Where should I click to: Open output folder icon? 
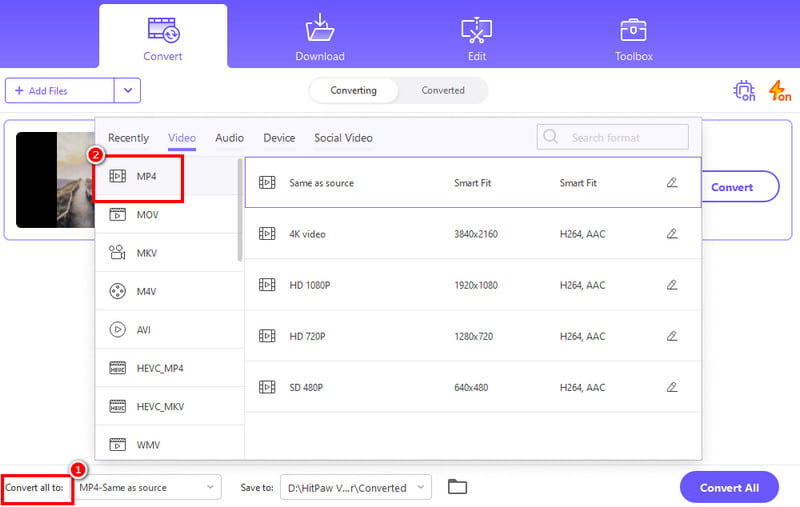pyautogui.click(x=457, y=487)
